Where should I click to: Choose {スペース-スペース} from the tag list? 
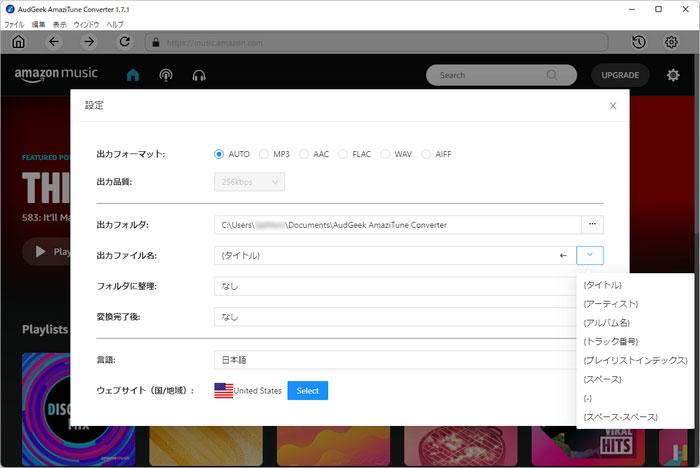[x=621, y=417]
